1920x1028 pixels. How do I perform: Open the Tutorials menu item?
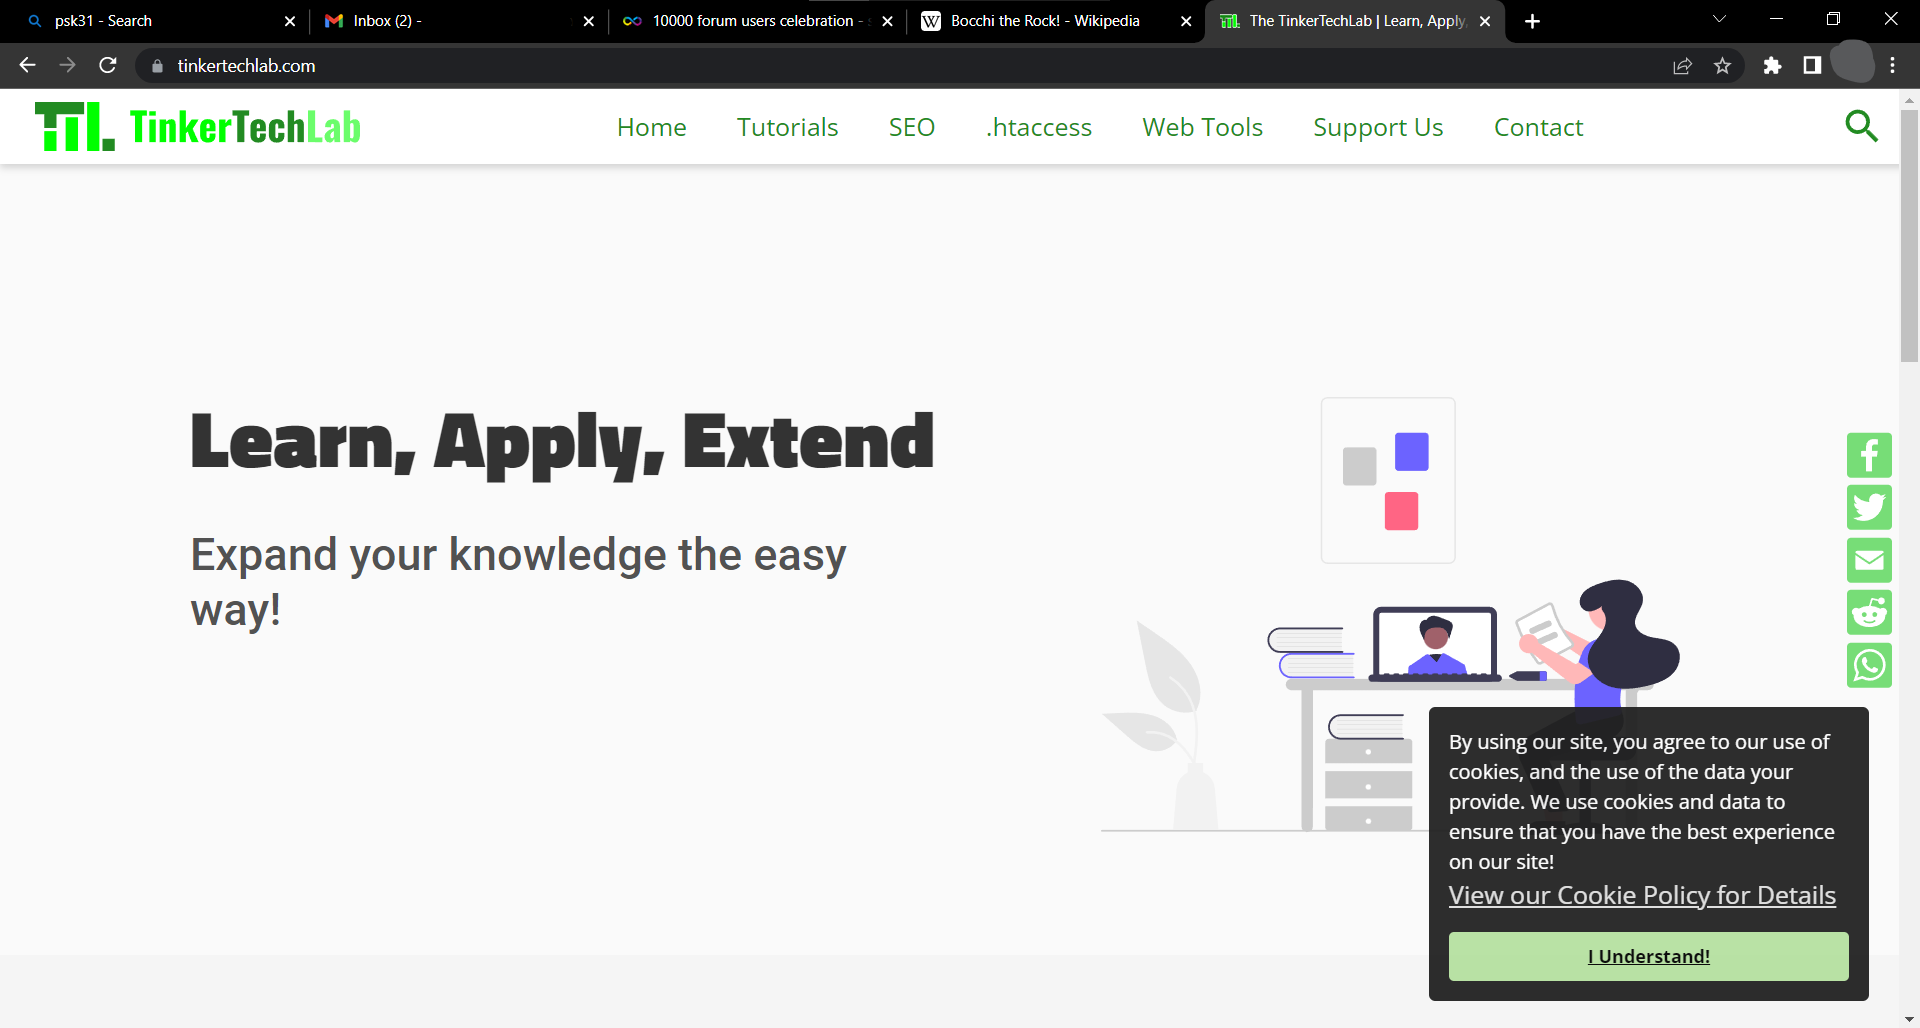pos(787,127)
